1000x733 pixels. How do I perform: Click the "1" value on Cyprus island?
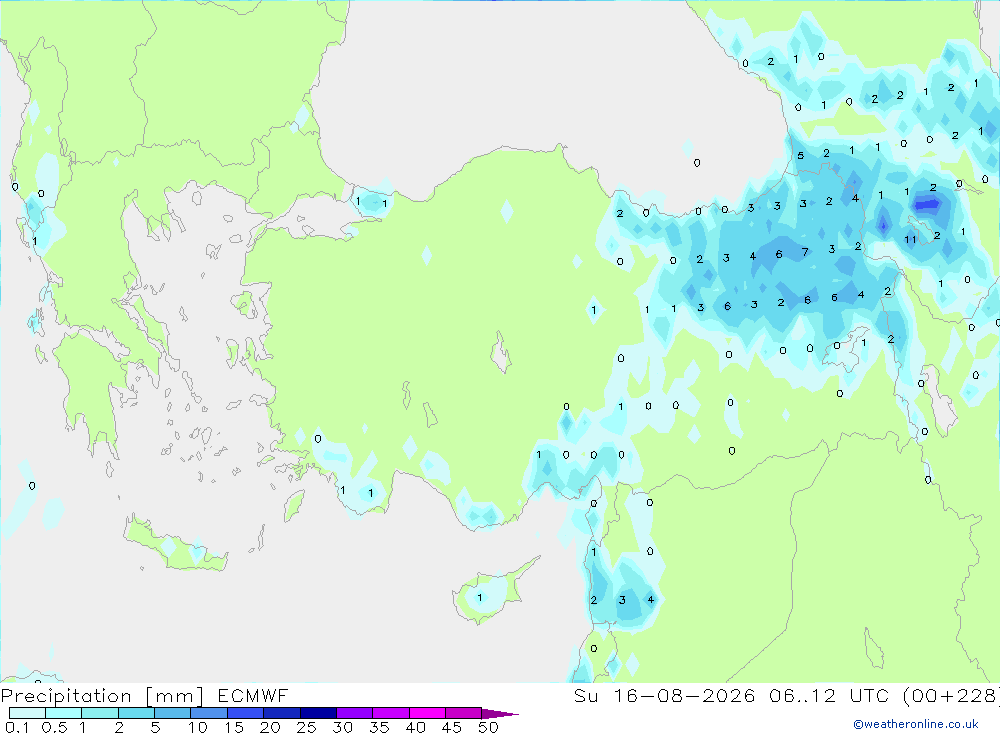pos(480,598)
